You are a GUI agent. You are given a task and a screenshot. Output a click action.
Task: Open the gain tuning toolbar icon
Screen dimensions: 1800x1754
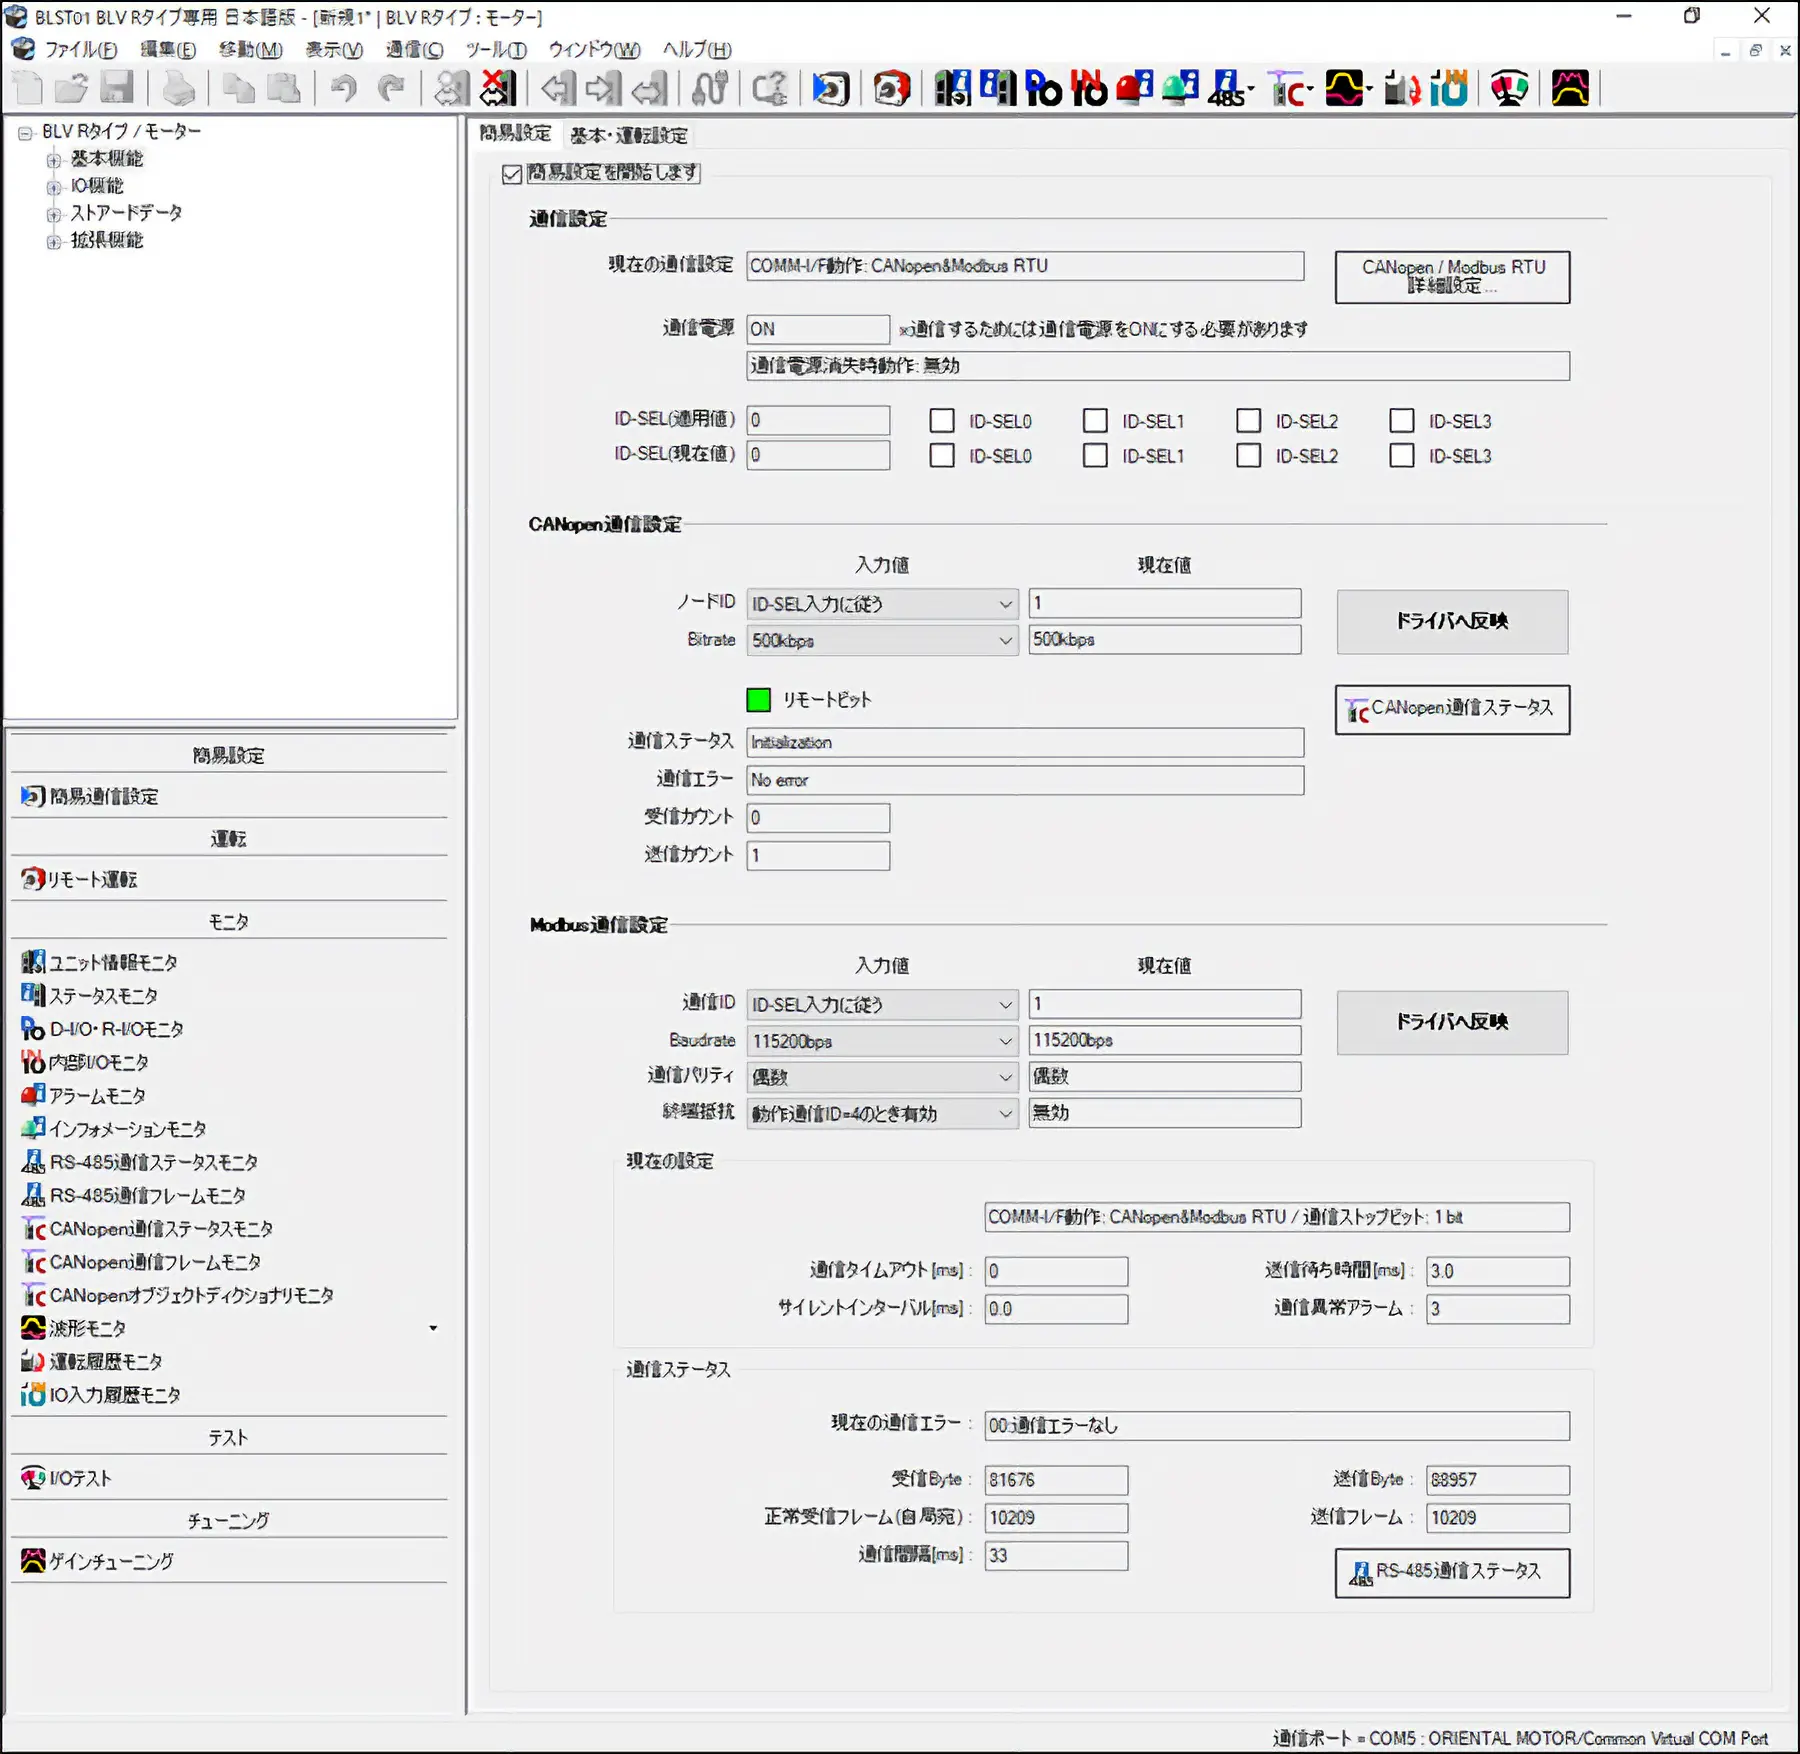(1570, 89)
